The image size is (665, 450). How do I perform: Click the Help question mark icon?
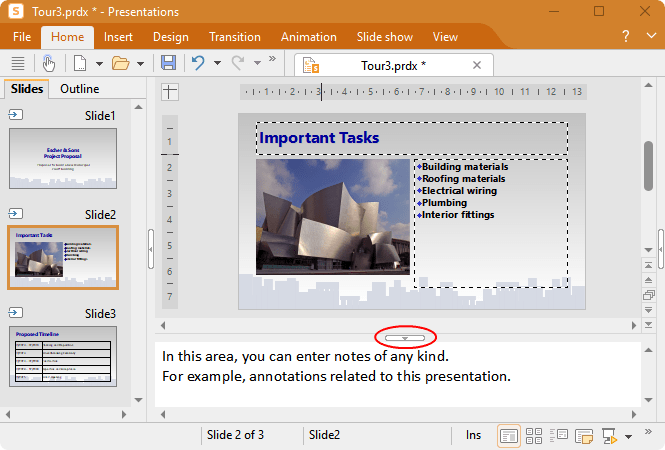click(x=626, y=36)
